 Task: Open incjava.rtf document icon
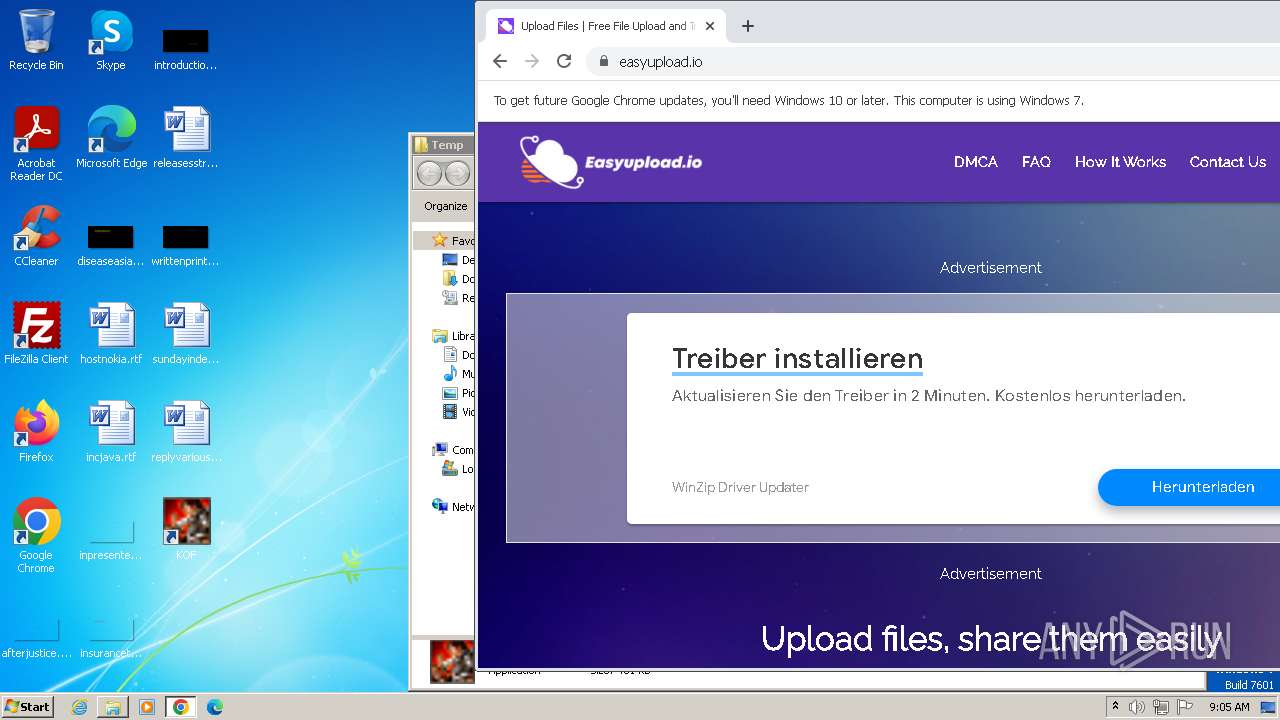[x=111, y=432]
